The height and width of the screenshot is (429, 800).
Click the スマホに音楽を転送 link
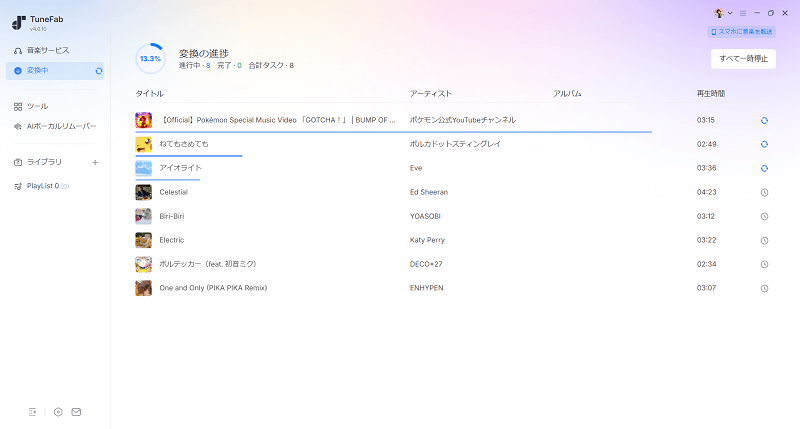pos(741,32)
